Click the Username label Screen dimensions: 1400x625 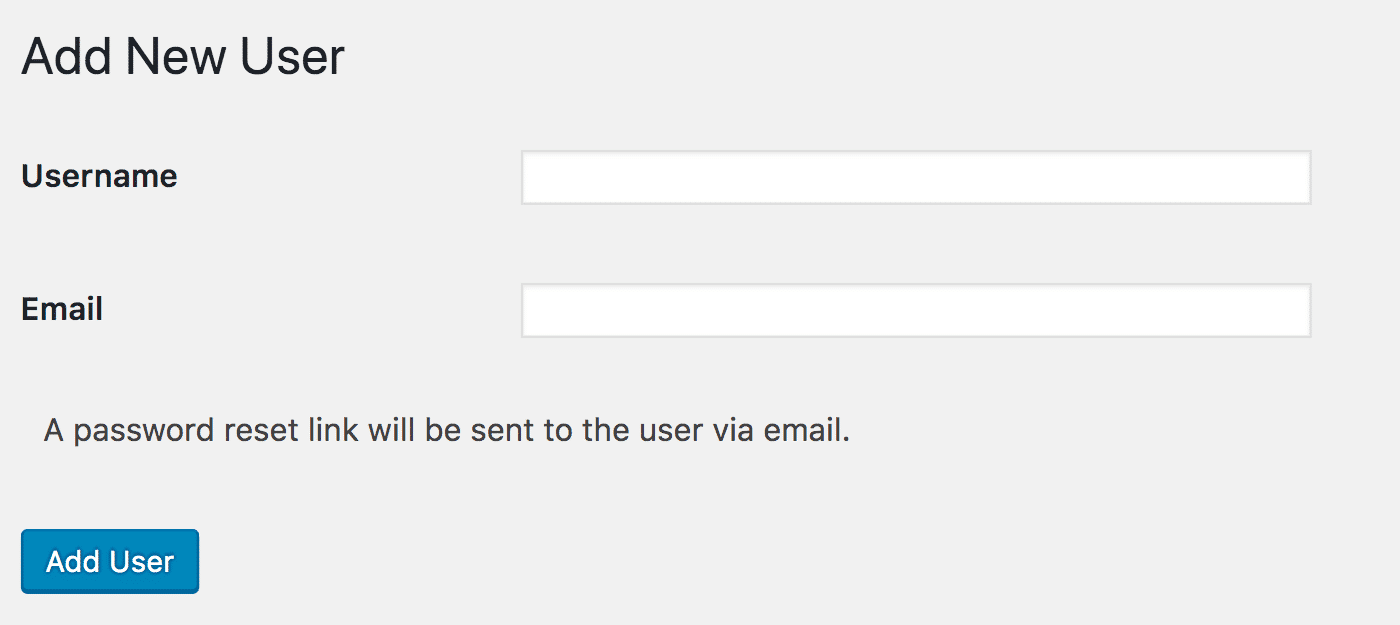(x=98, y=177)
